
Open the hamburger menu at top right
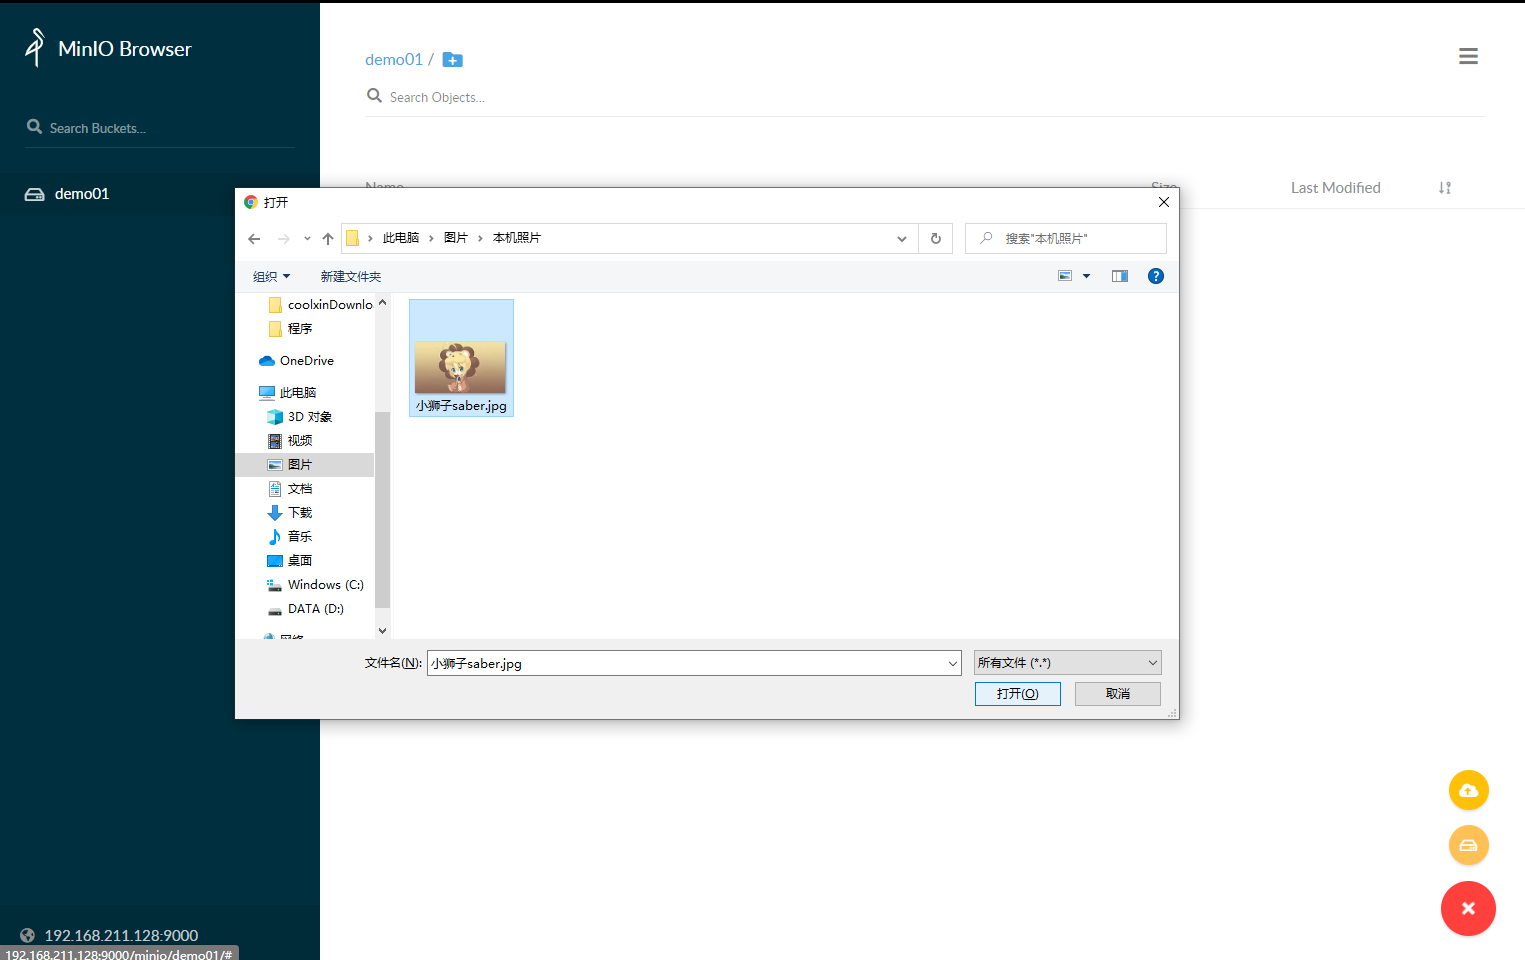[1468, 57]
